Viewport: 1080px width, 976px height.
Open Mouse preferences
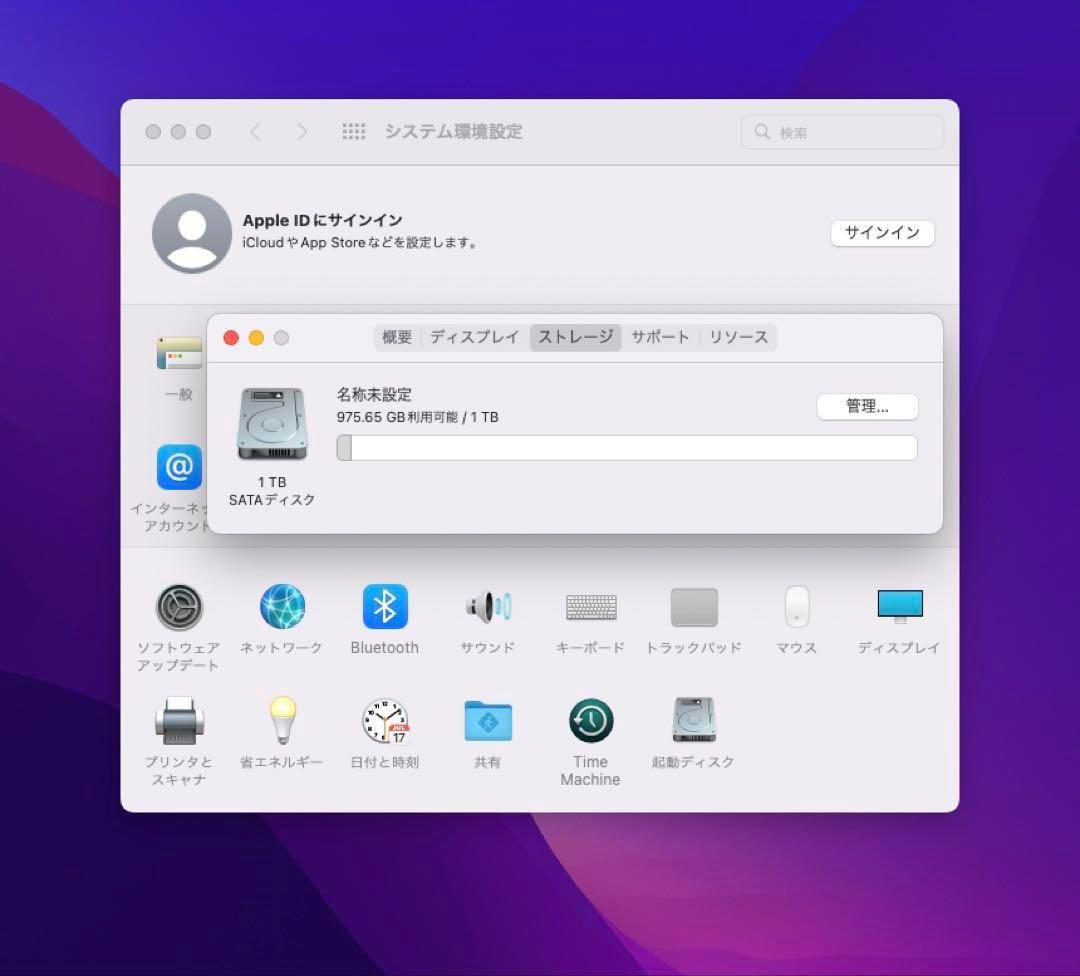(795, 607)
